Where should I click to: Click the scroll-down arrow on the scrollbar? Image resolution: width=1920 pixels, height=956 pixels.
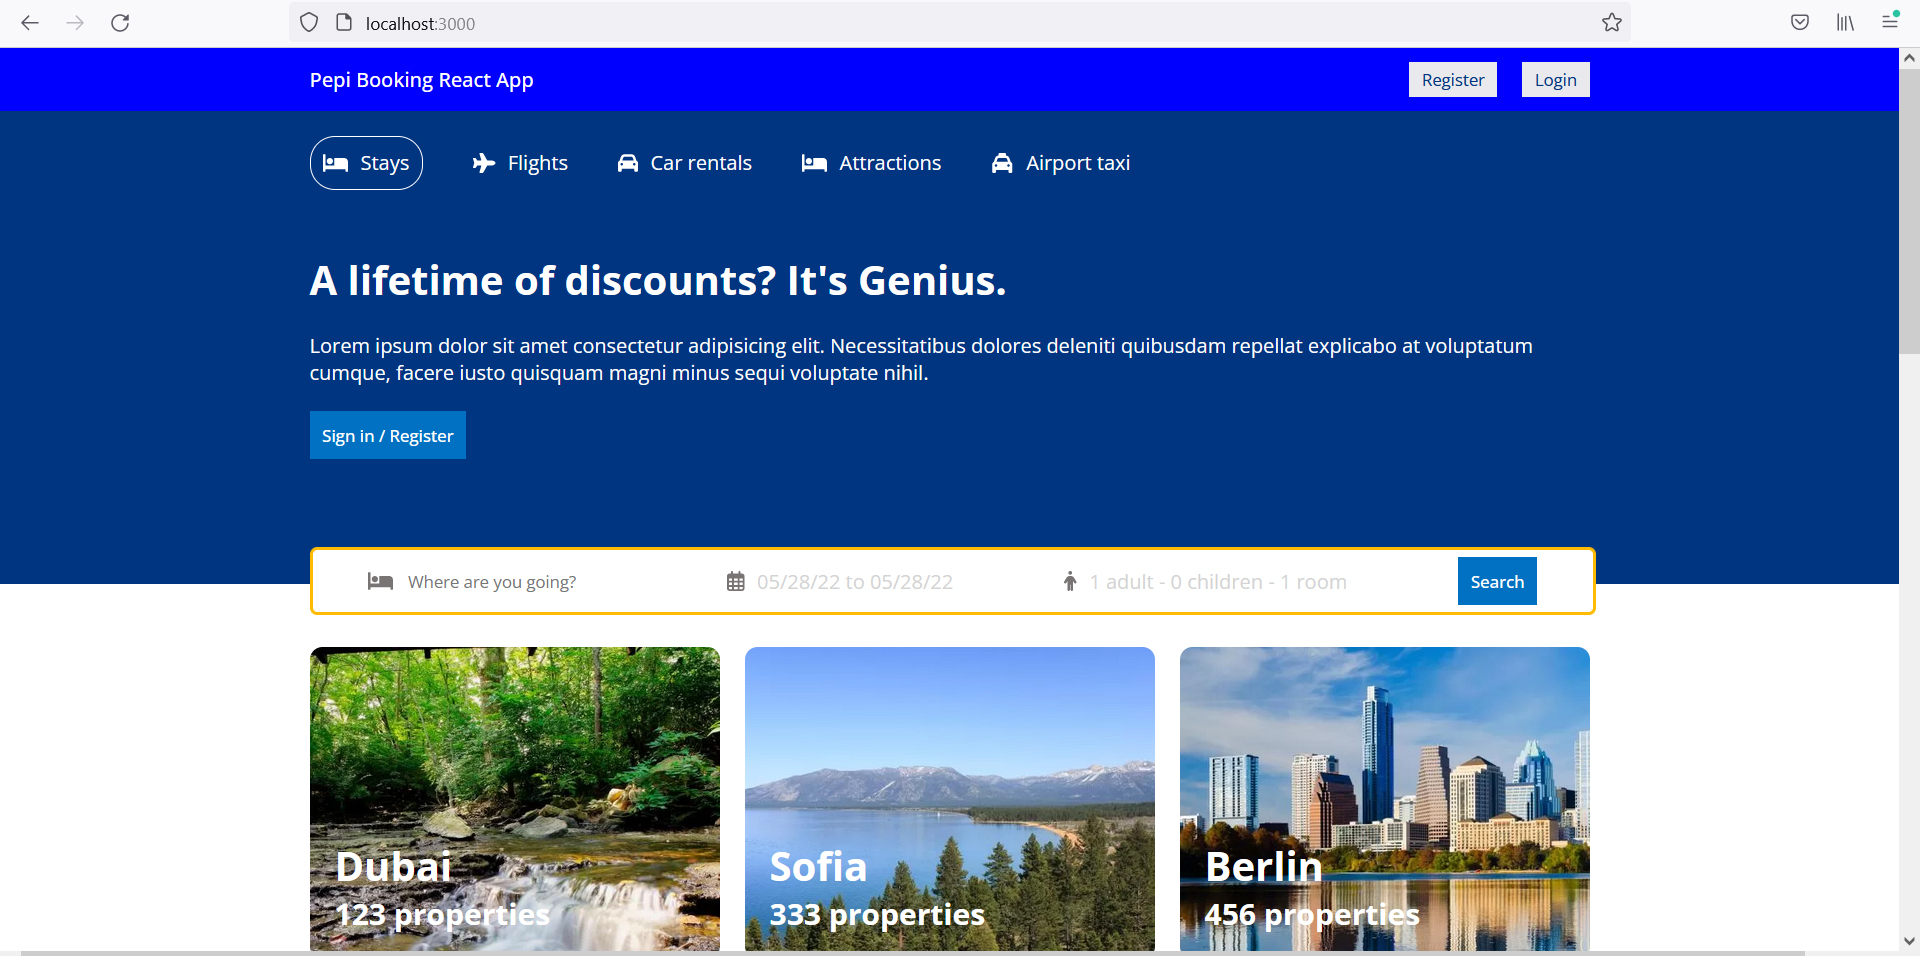[1910, 940]
